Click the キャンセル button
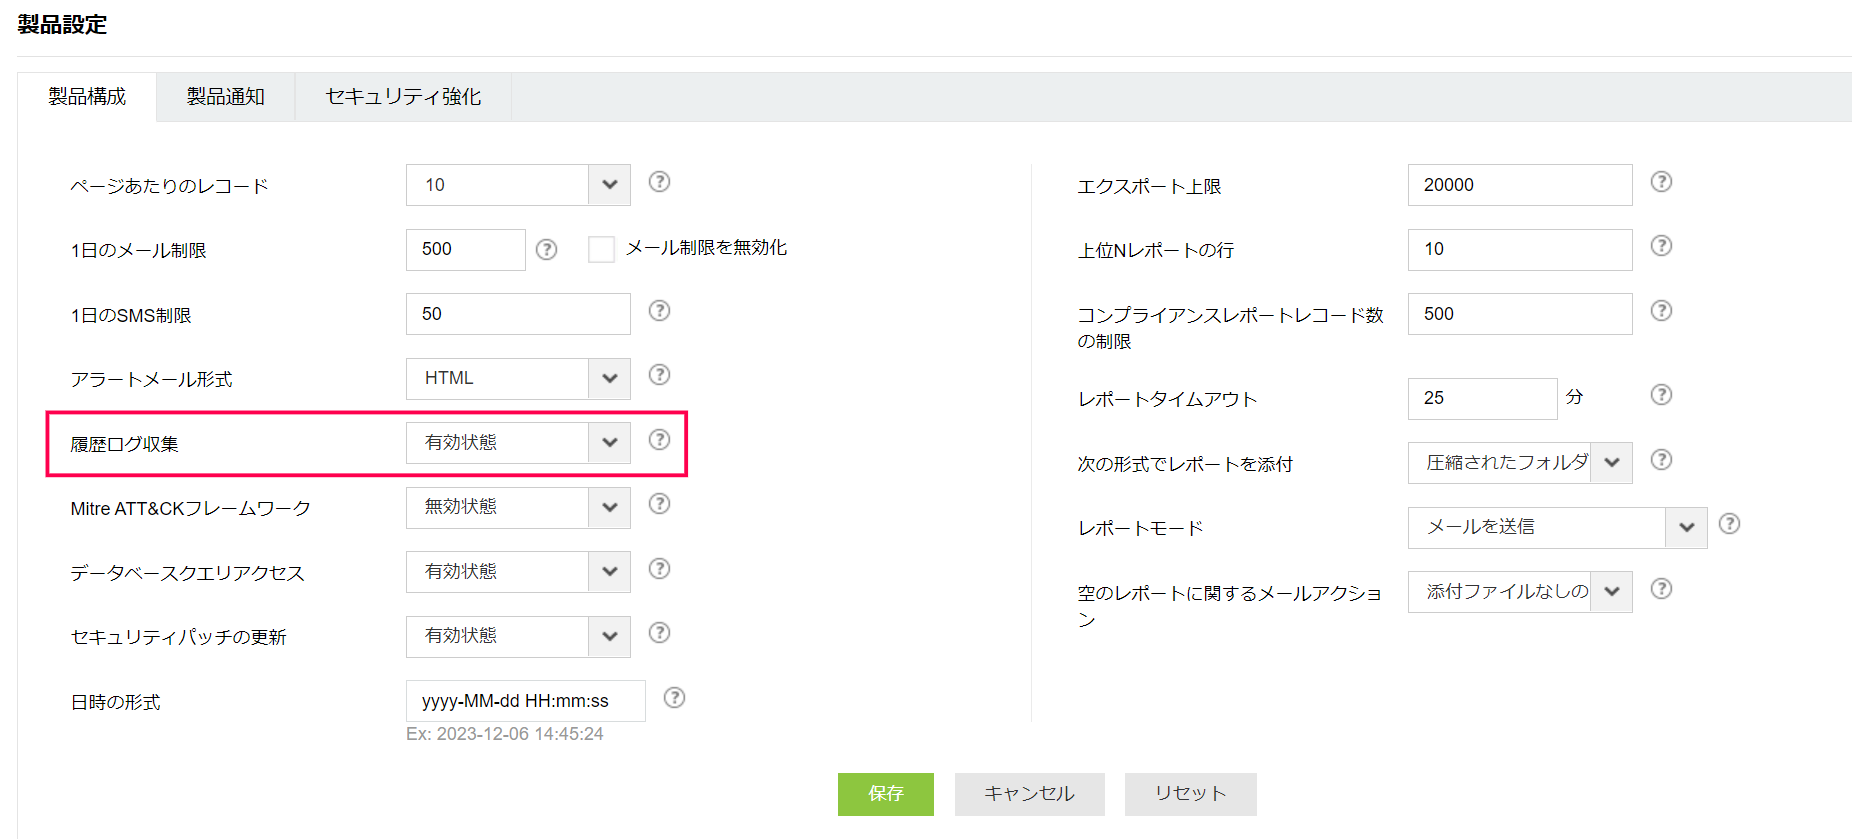 click(x=1029, y=794)
